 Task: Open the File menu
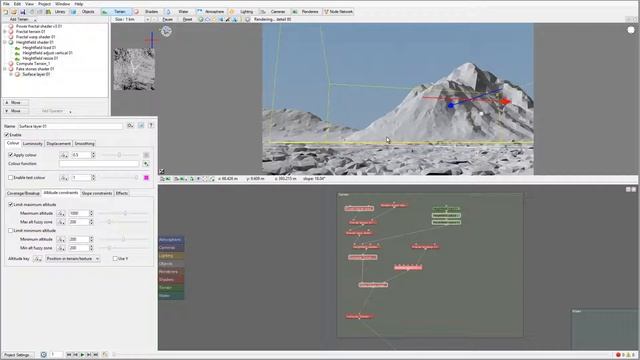point(6,4)
